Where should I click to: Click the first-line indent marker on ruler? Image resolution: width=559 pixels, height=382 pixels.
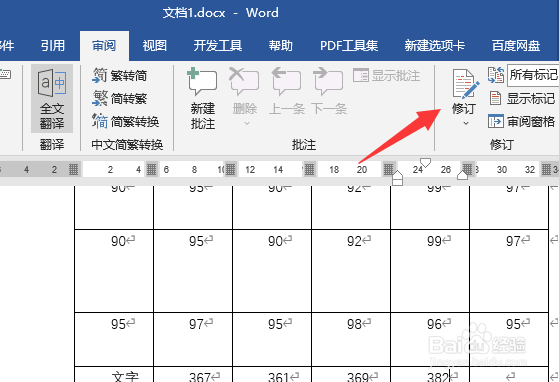point(425,162)
